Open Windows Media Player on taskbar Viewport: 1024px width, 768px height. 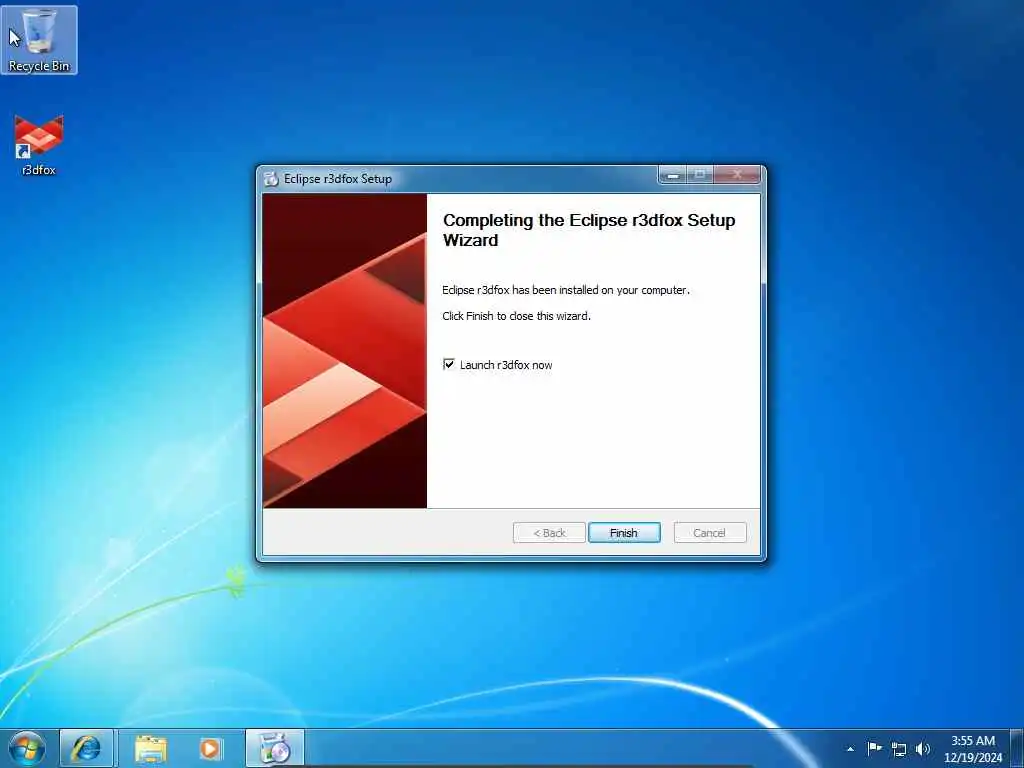click(x=210, y=748)
